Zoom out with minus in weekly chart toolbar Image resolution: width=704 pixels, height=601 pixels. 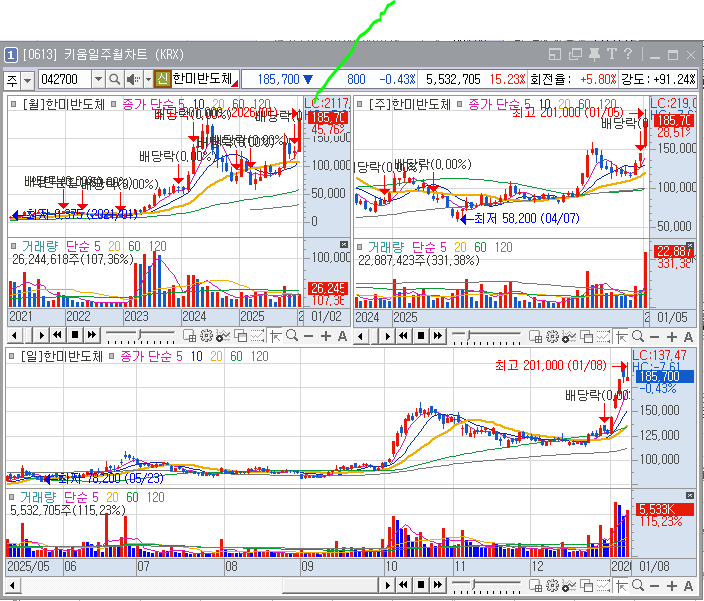pyautogui.click(x=655, y=337)
